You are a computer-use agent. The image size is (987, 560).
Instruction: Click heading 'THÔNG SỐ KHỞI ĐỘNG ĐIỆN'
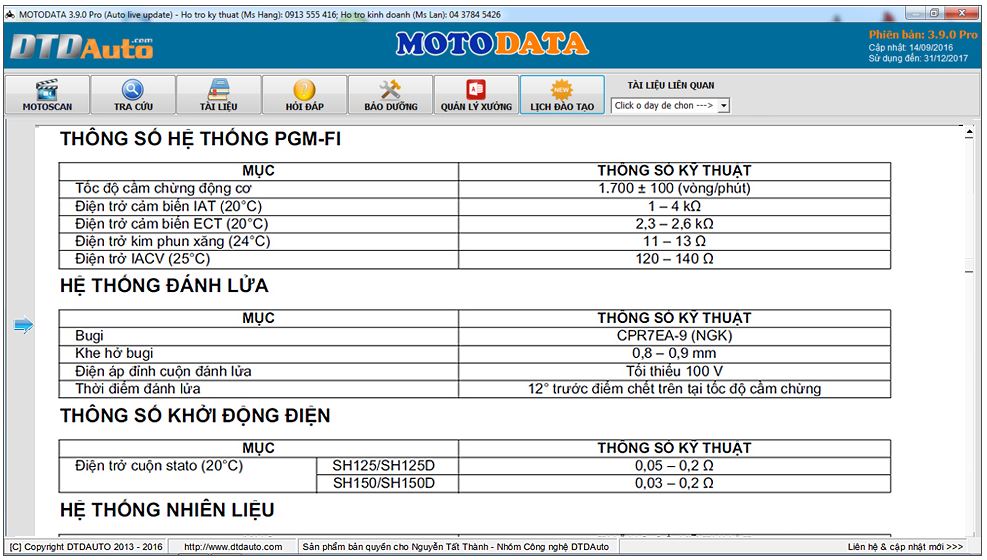tap(195, 416)
